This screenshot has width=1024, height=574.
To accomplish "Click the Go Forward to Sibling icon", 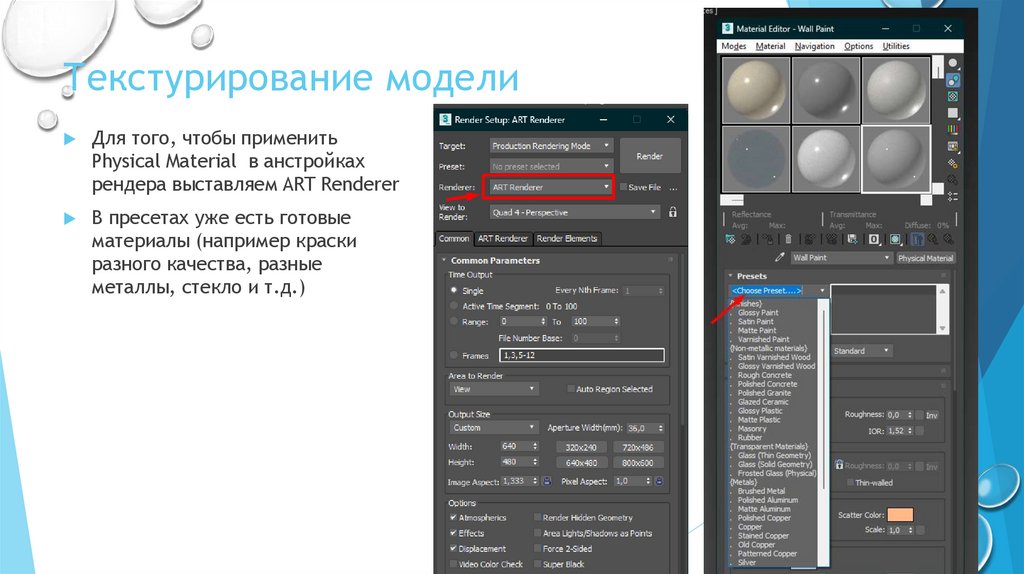I will [948, 239].
